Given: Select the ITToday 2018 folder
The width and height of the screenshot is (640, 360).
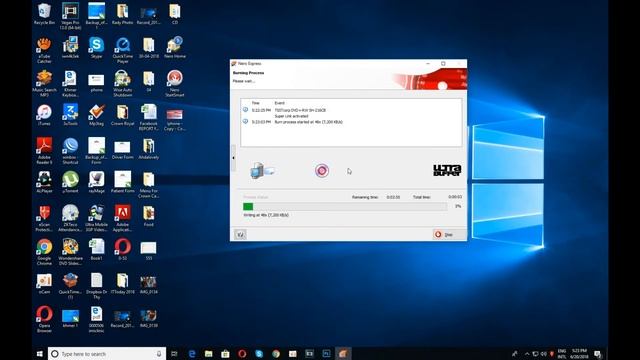Looking at the screenshot, I should tap(122, 283).
